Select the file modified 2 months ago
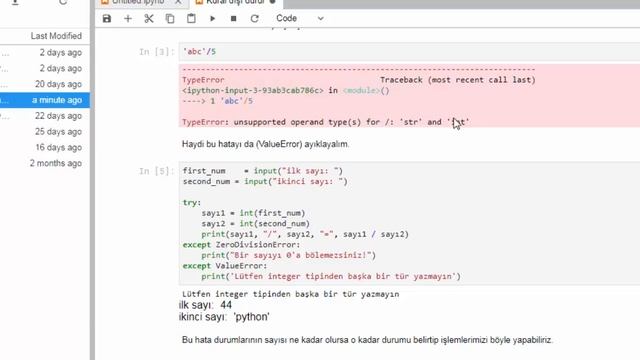This screenshot has width=640, height=360. tap(45, 163)
